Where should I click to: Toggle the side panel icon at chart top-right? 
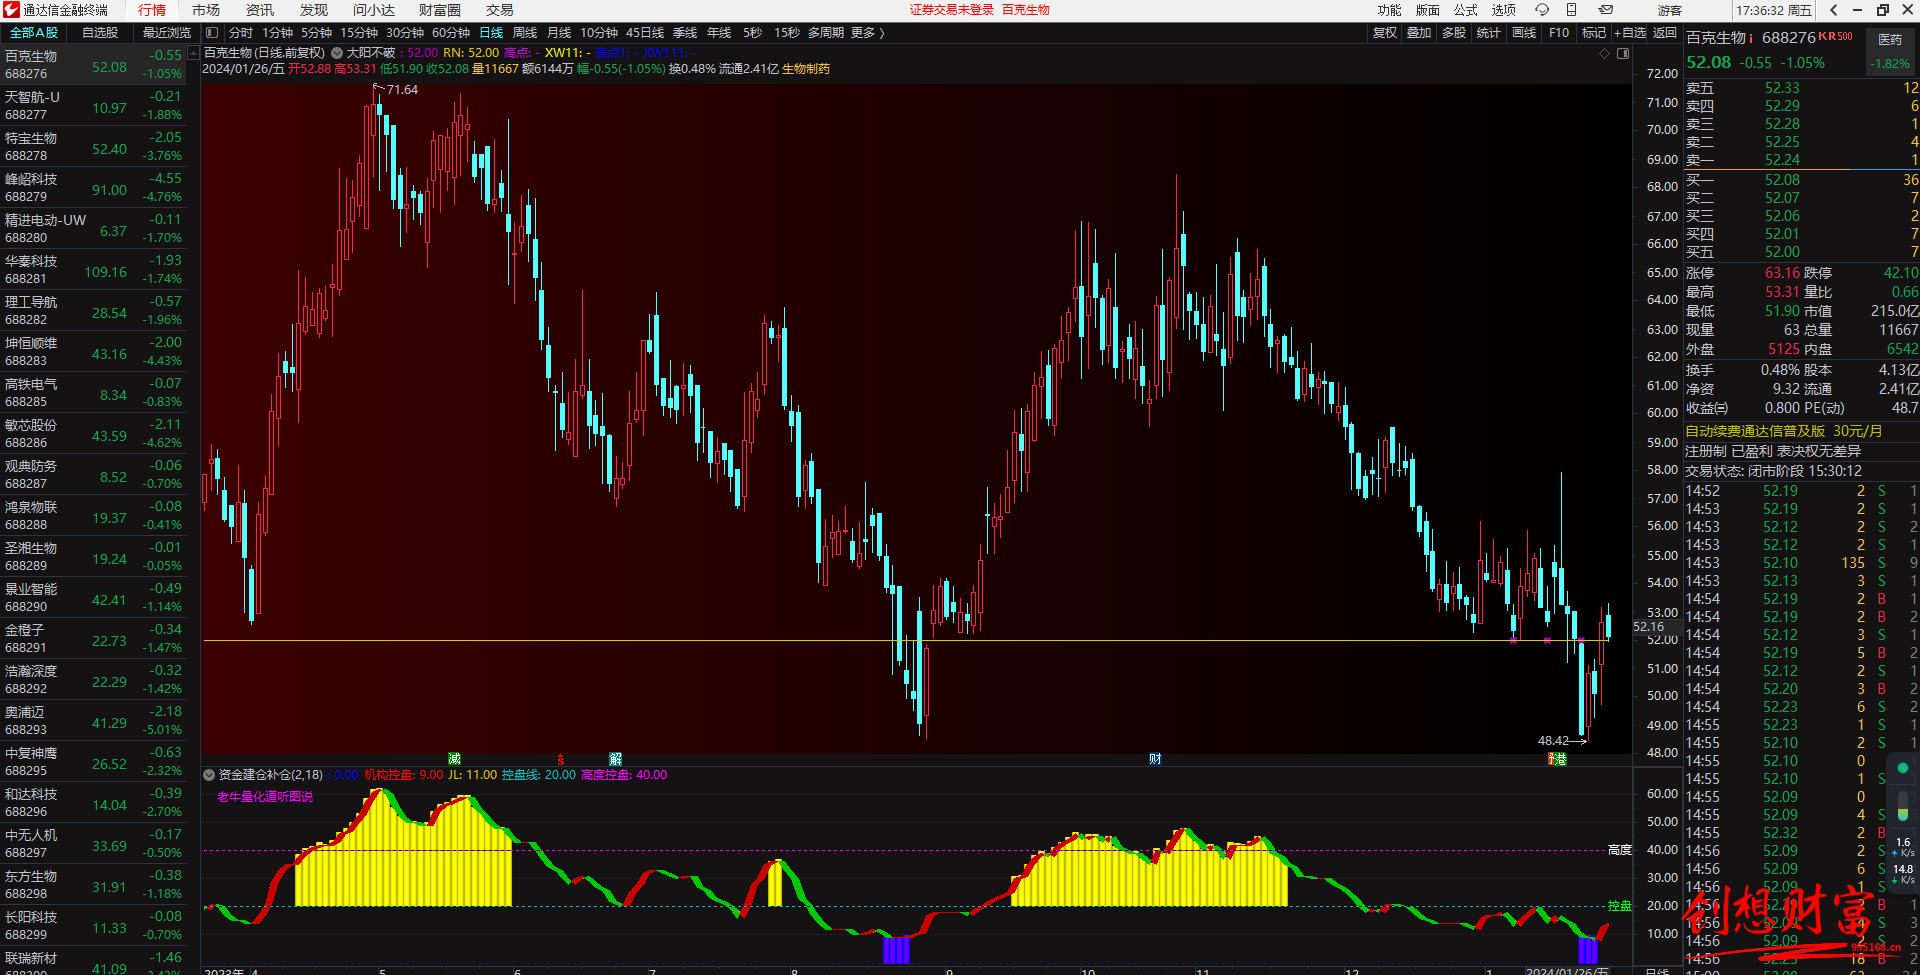pos(1623,53)
